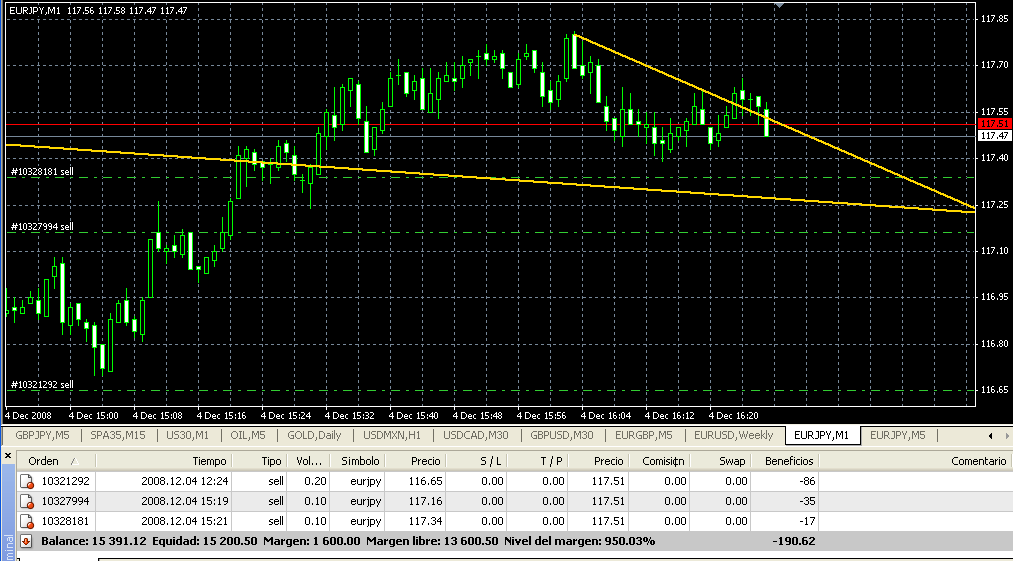
Task: Click the total profit -190.62
Action: point(794,541)
